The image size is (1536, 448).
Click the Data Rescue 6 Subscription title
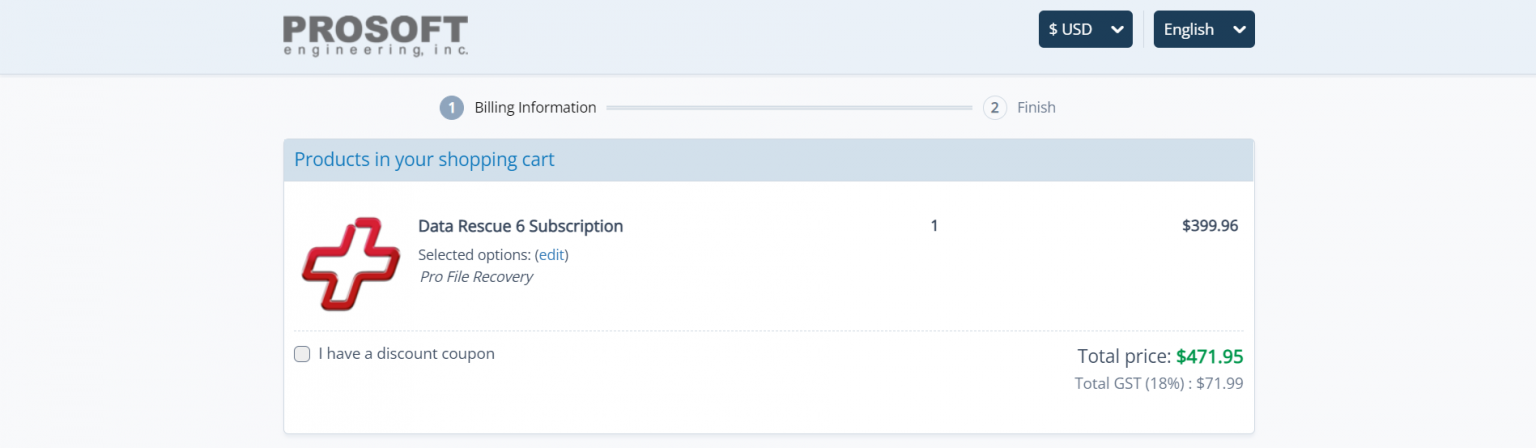point(520,226)
